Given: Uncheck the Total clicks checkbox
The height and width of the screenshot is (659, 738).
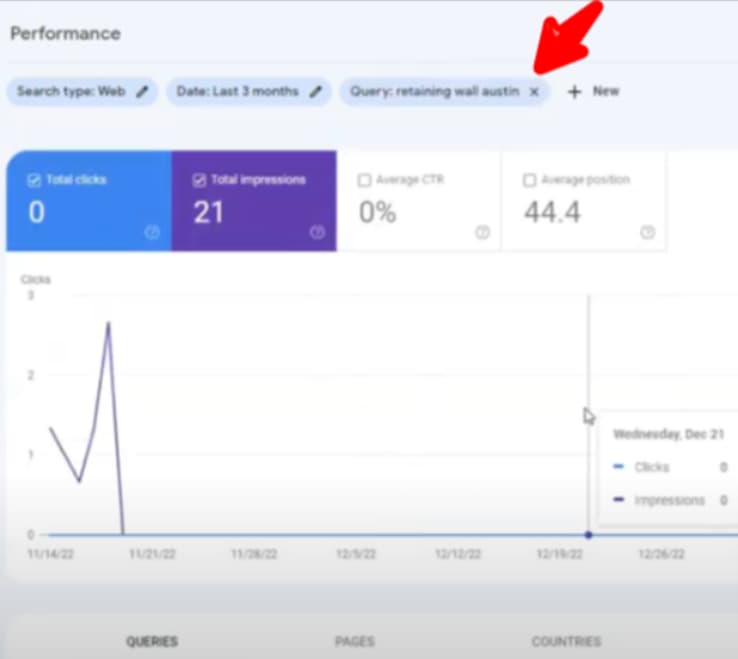Looking at the screenshot, I should (x=34, y=180).
